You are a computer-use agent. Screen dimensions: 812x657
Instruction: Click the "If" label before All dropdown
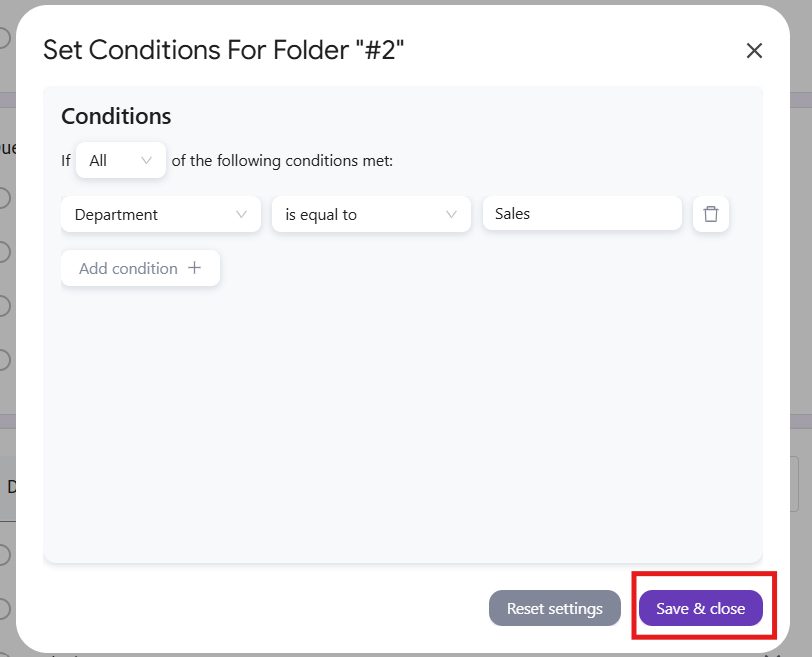[x=66, y=161]
